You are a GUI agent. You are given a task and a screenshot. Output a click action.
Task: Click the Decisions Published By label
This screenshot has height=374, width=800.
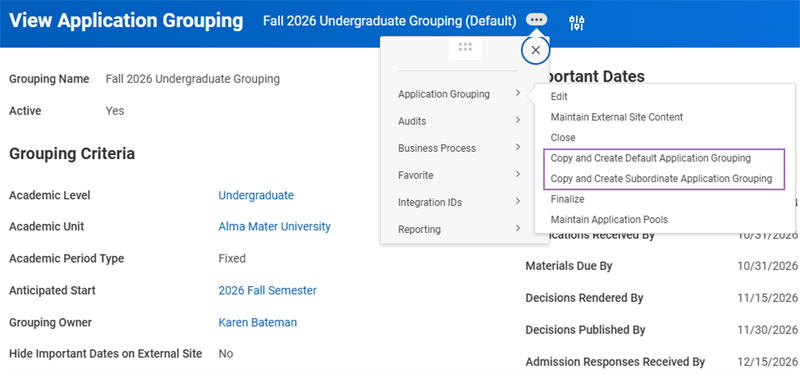[x=586, y=330]
